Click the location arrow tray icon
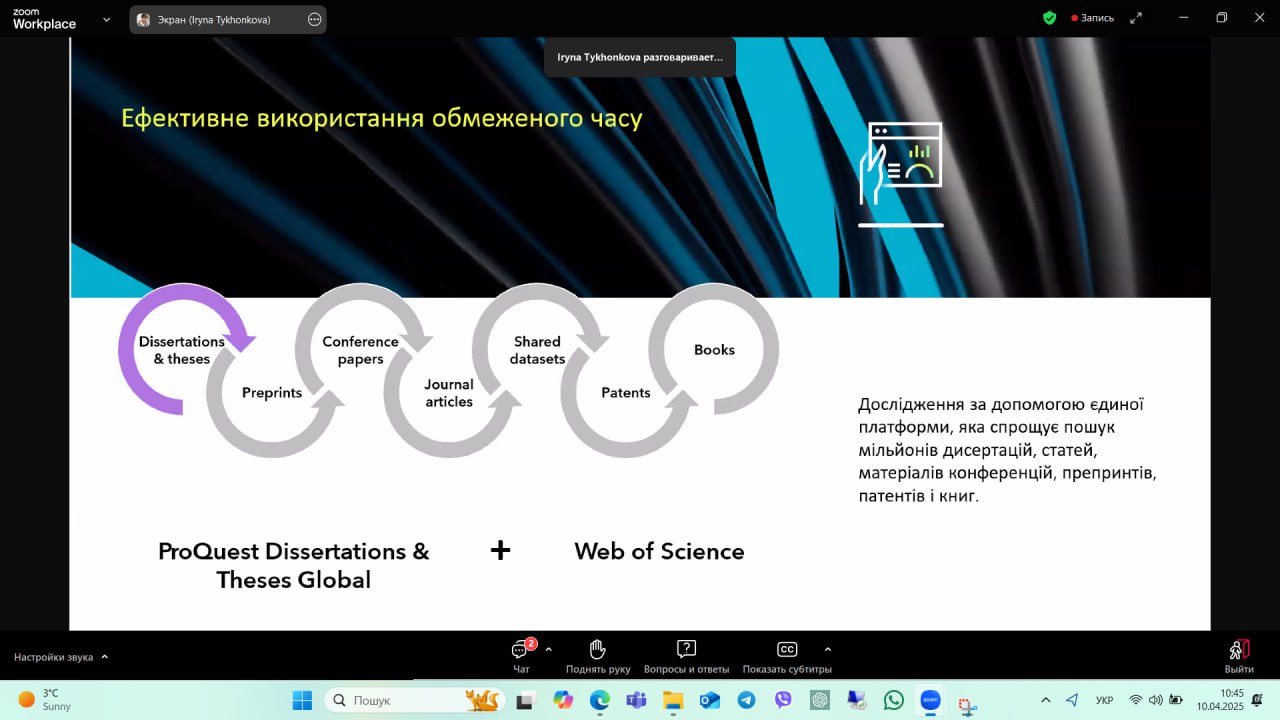 coord(1072,700)
